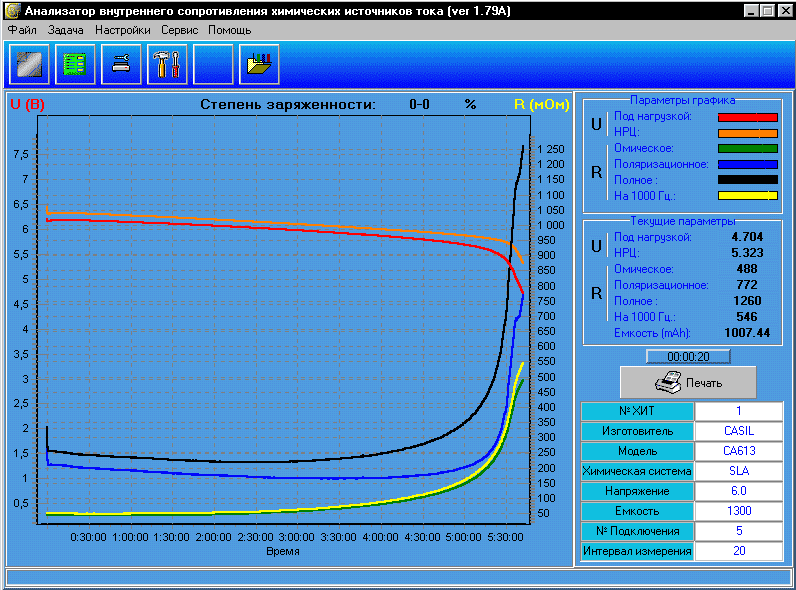Click the Химическая система value SLA

(x=739, y=471)
